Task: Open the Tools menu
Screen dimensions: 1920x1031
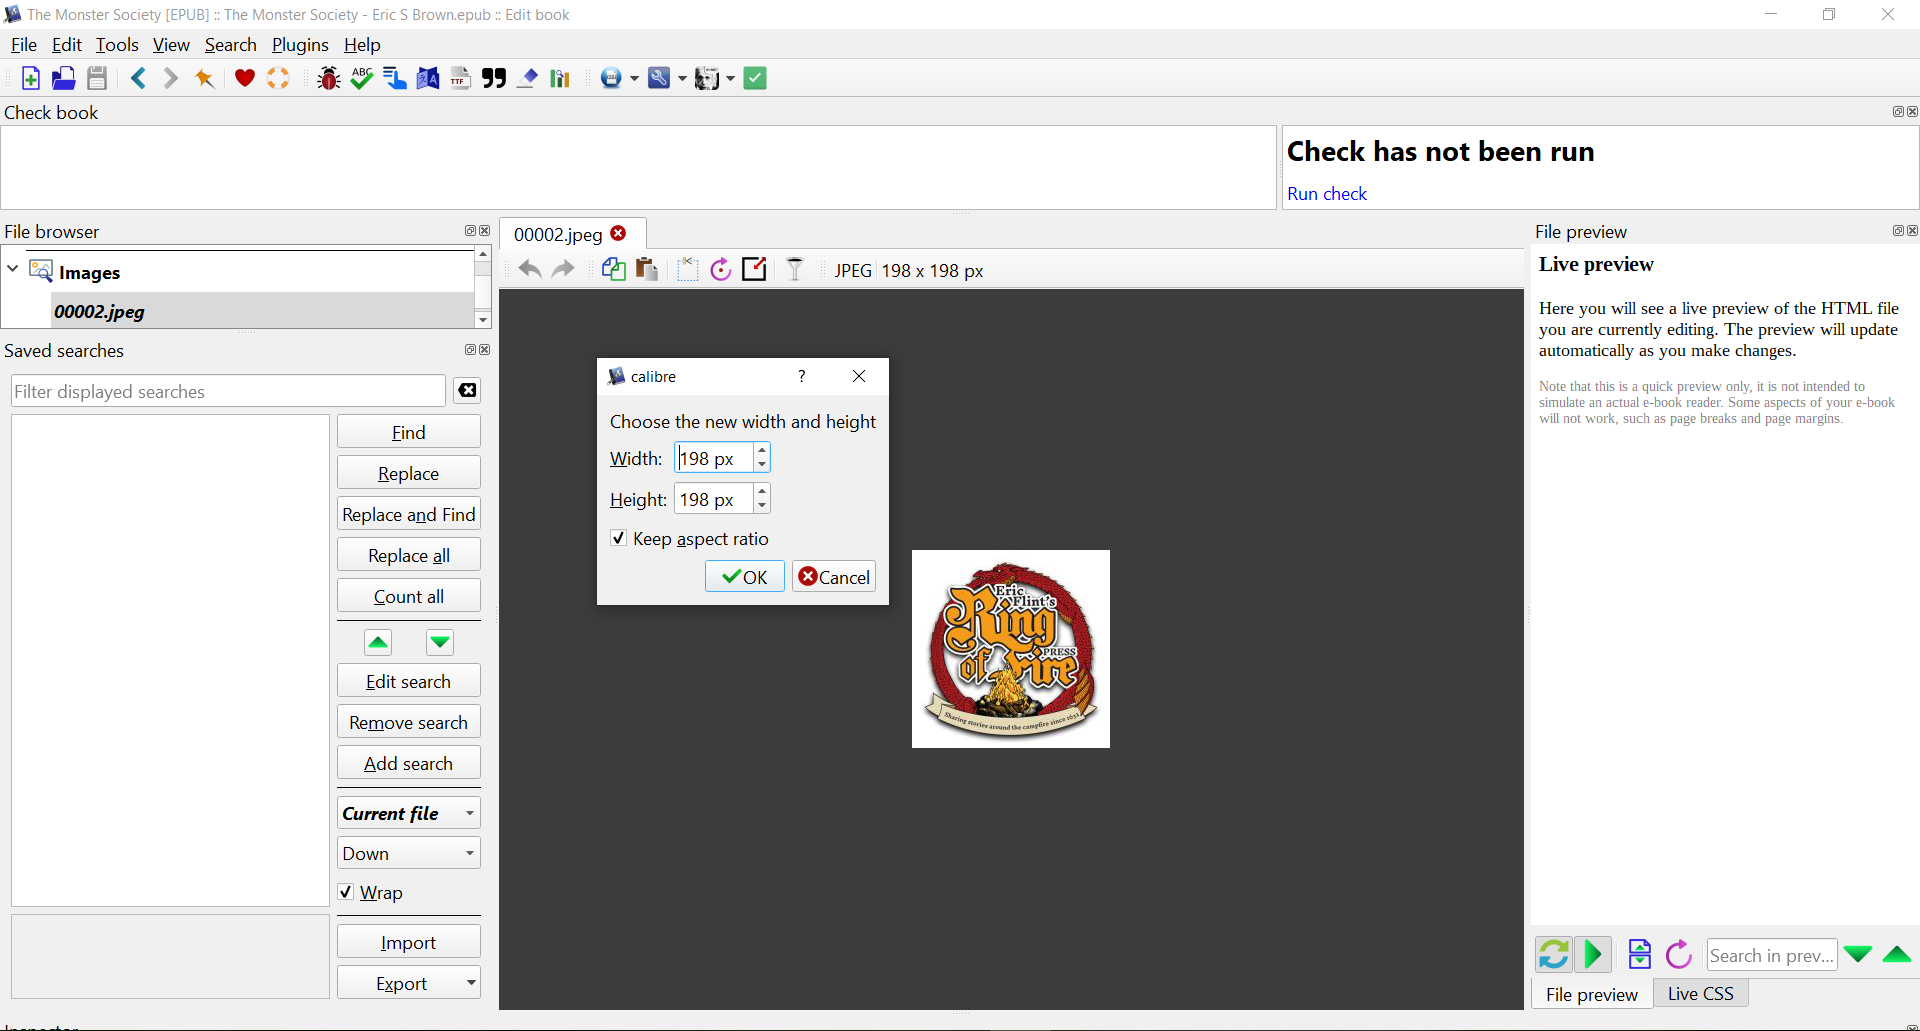Action: point(117,45)
